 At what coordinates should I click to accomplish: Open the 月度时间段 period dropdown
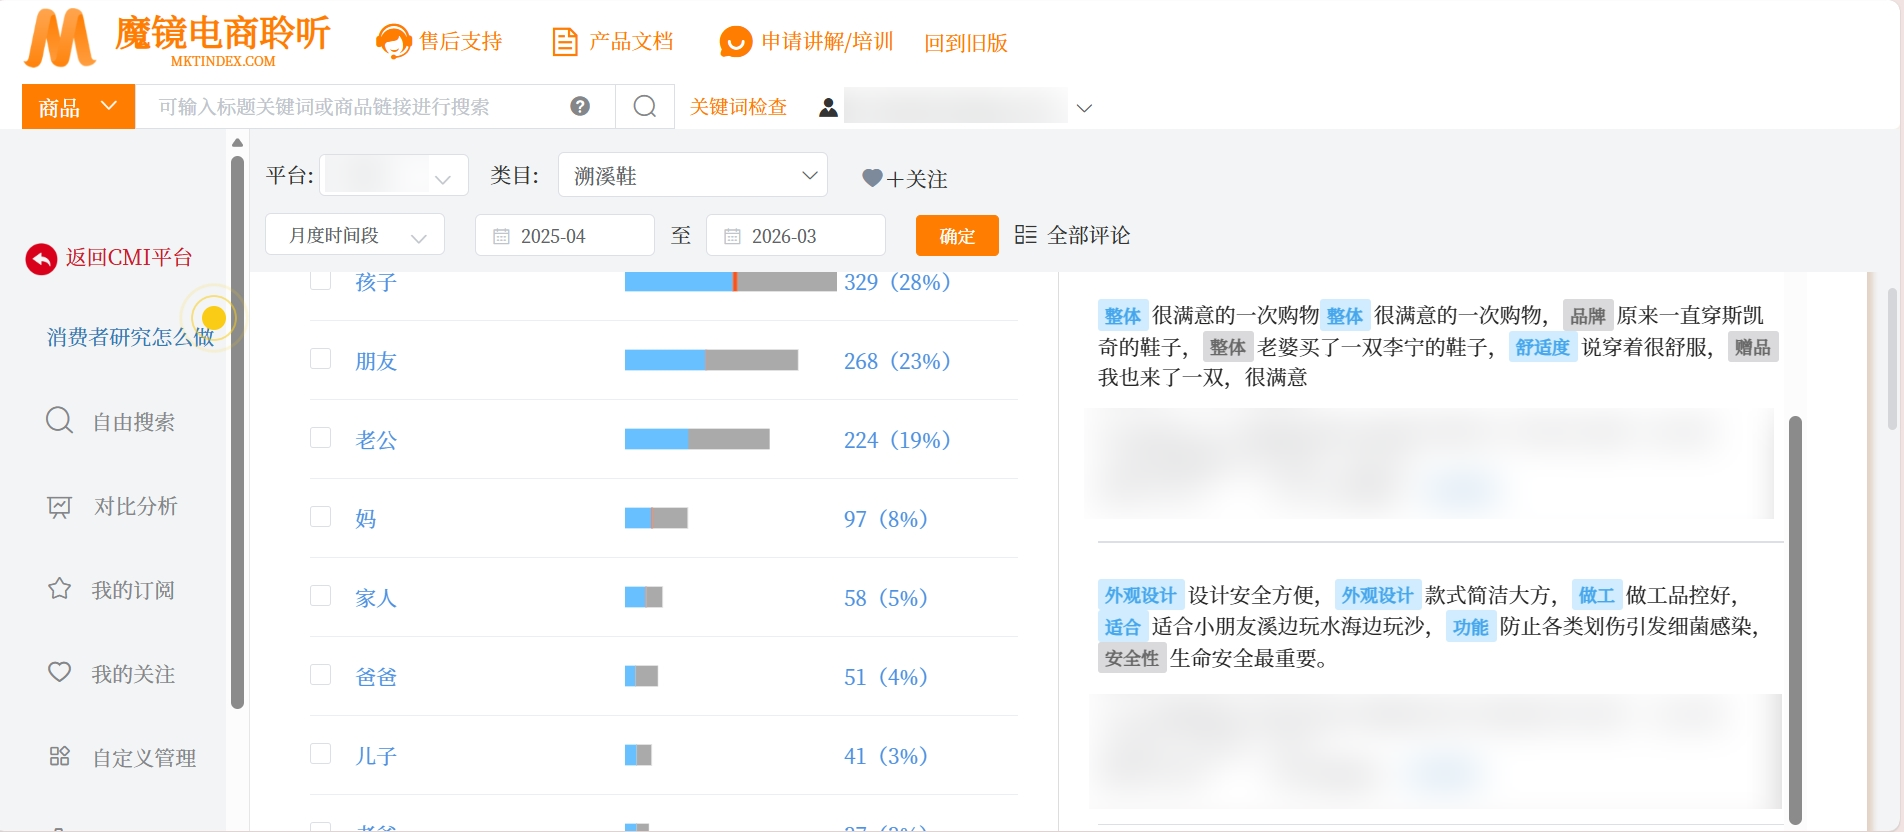355,235
